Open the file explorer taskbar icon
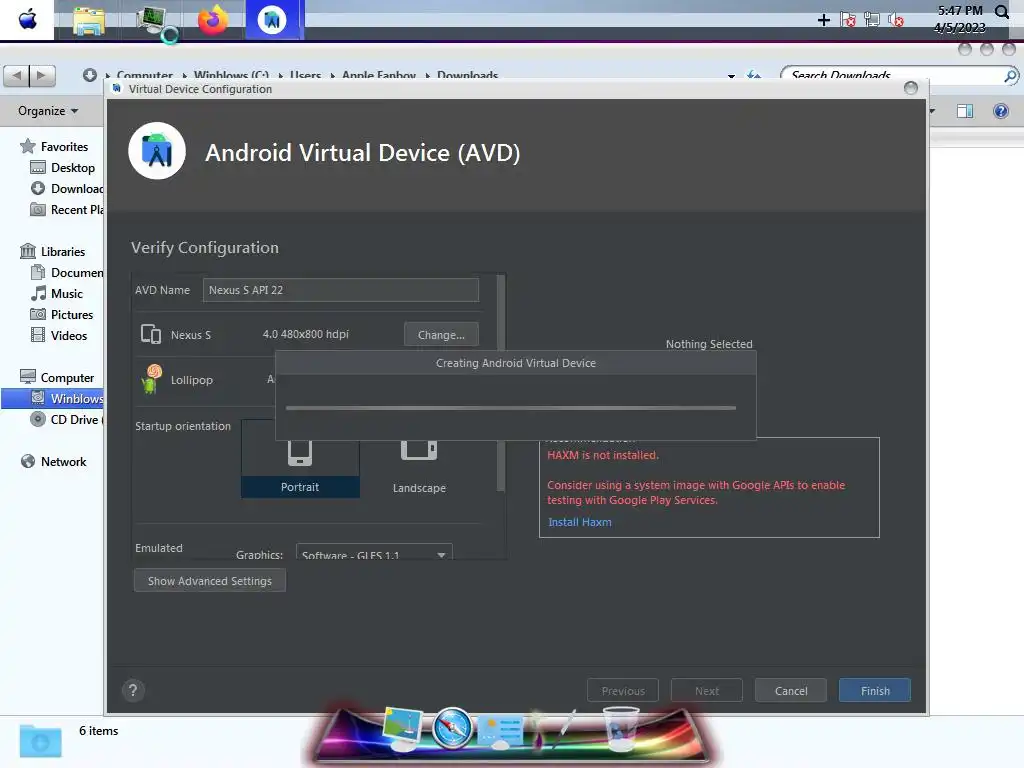 click(89, 20)
